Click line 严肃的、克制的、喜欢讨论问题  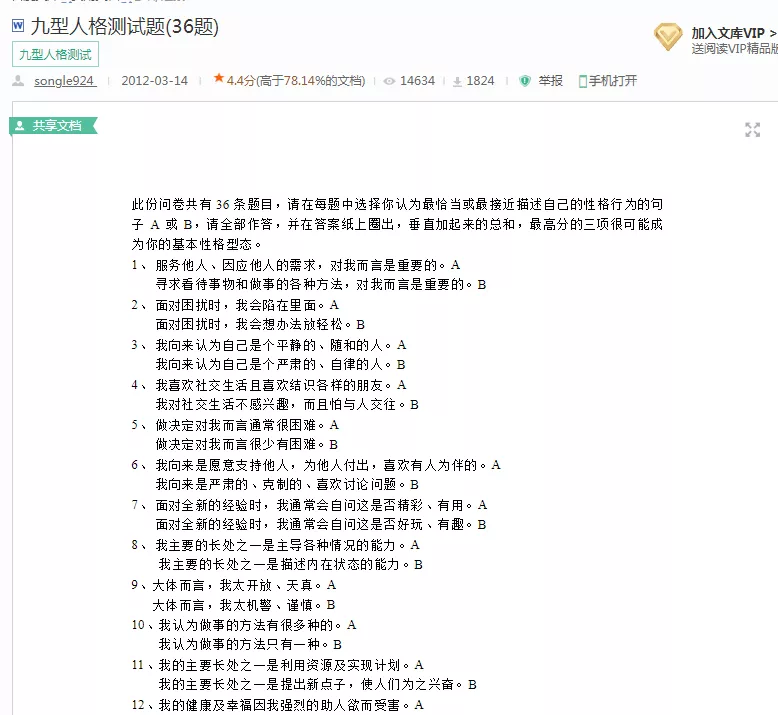click(287, 485)
